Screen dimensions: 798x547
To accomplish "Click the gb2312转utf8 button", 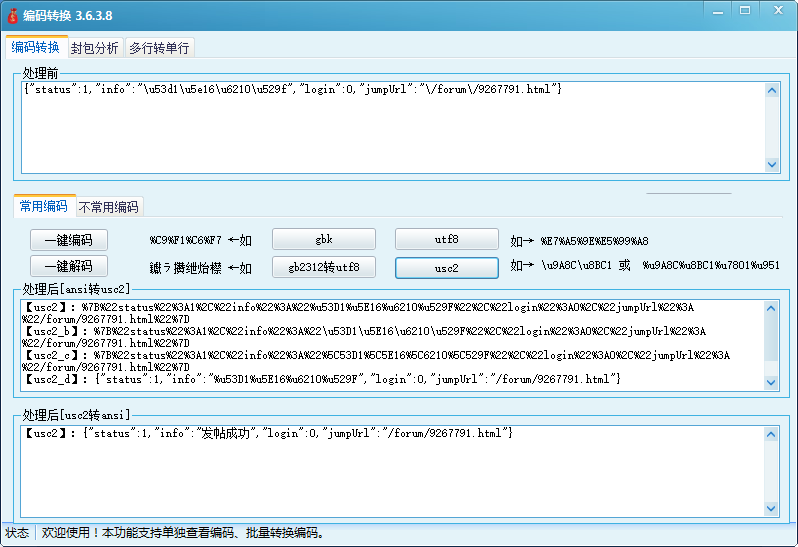I will (324, 267).
